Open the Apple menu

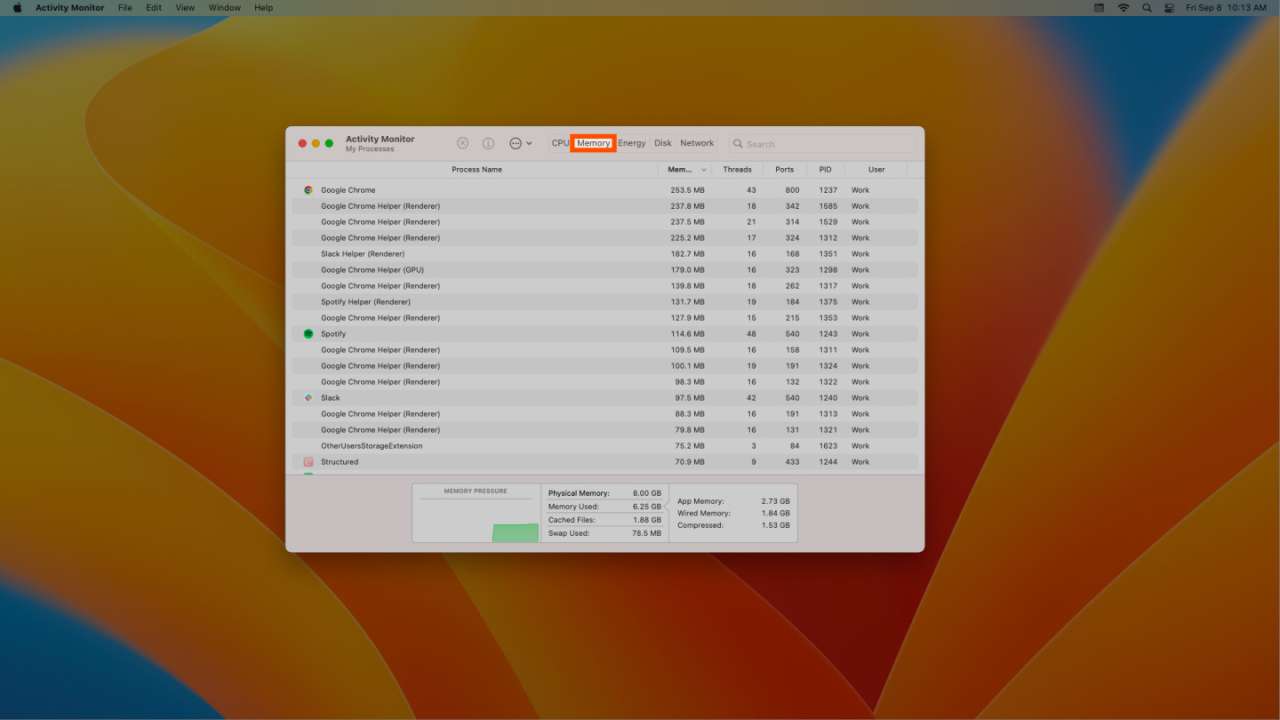15,7
